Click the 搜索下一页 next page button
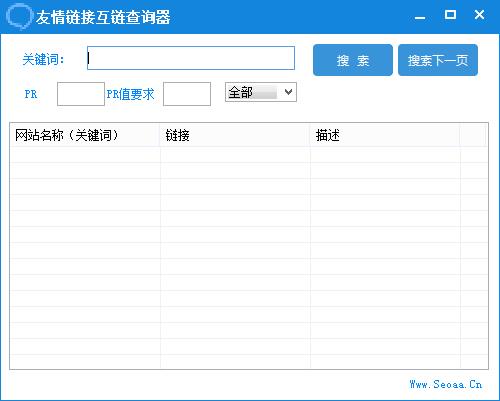 [438, 60]
